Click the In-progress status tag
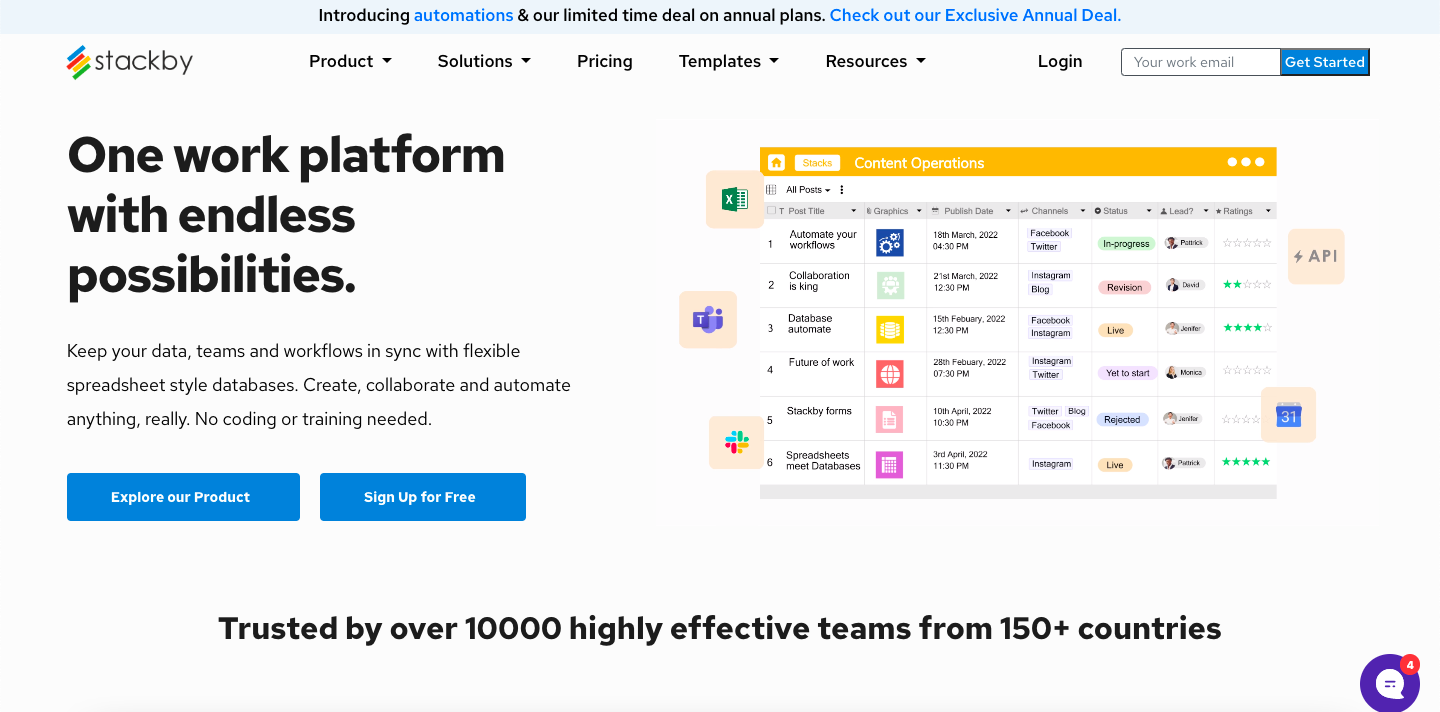 (1126, 243)
